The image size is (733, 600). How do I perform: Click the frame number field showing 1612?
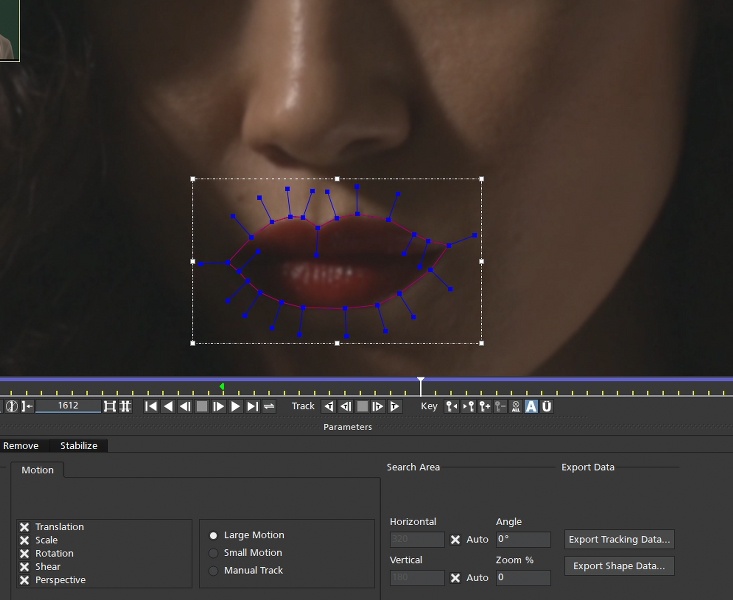pos(68,406)
